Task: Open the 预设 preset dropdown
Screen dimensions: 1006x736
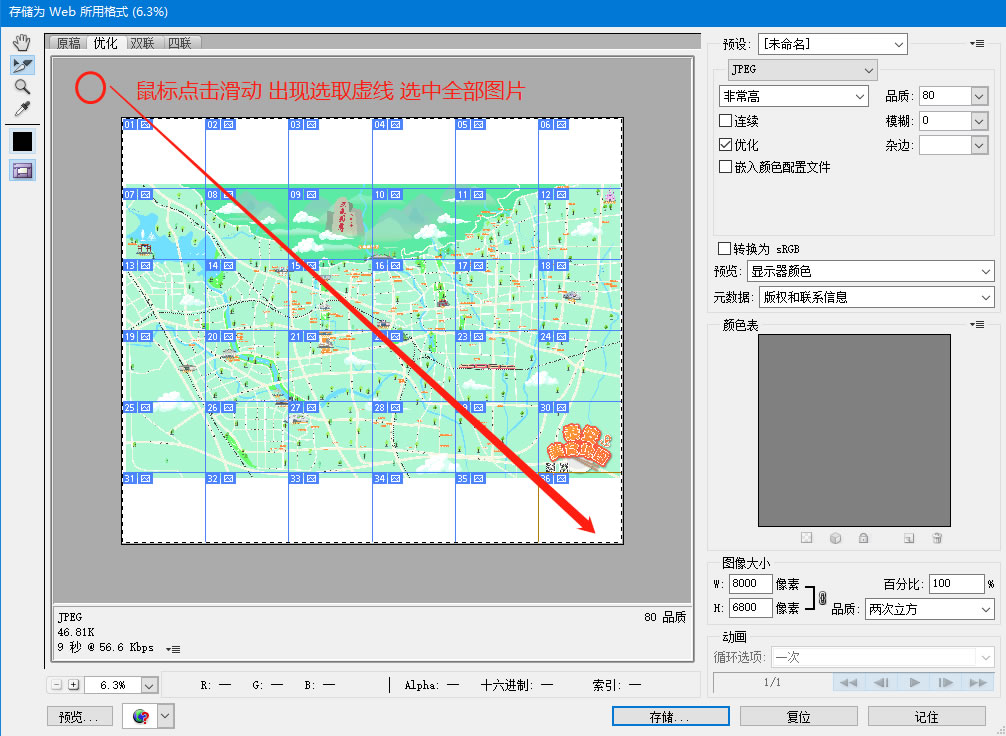Action: click(833, 44)
